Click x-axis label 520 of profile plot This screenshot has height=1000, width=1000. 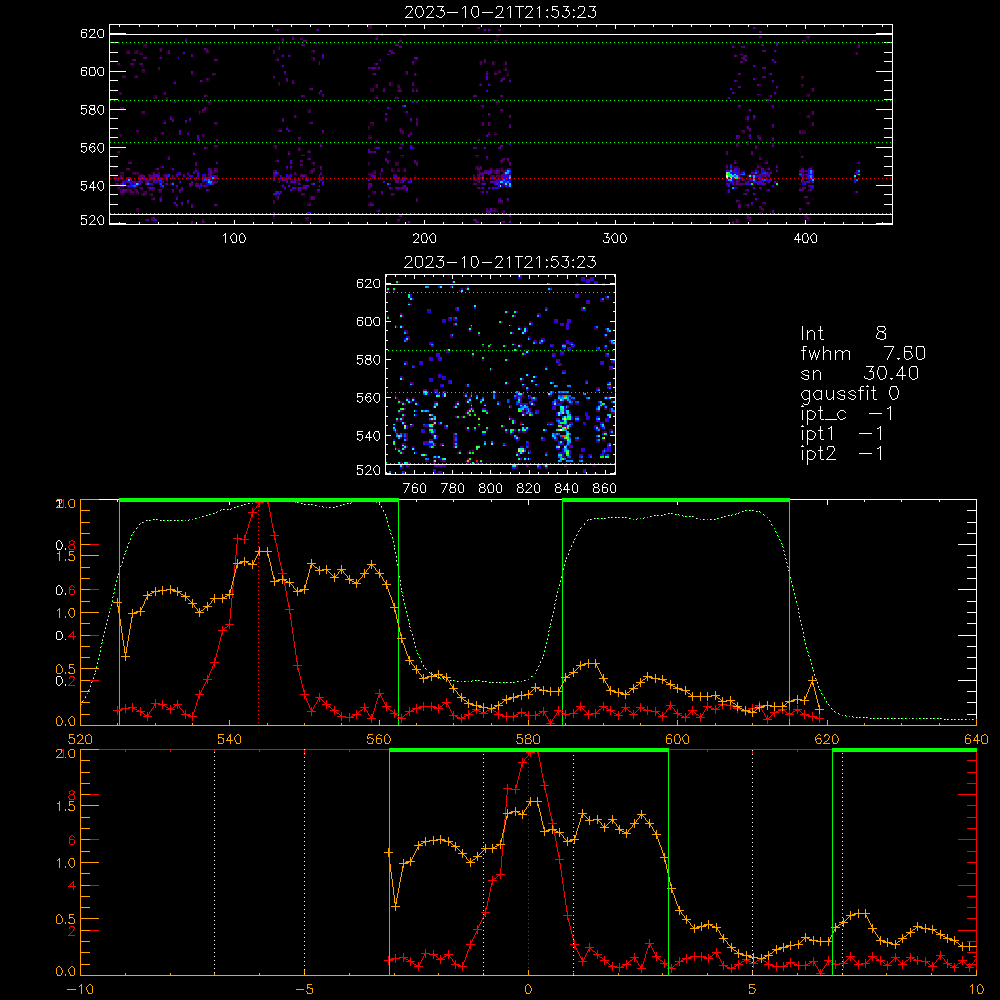(80, 739)
